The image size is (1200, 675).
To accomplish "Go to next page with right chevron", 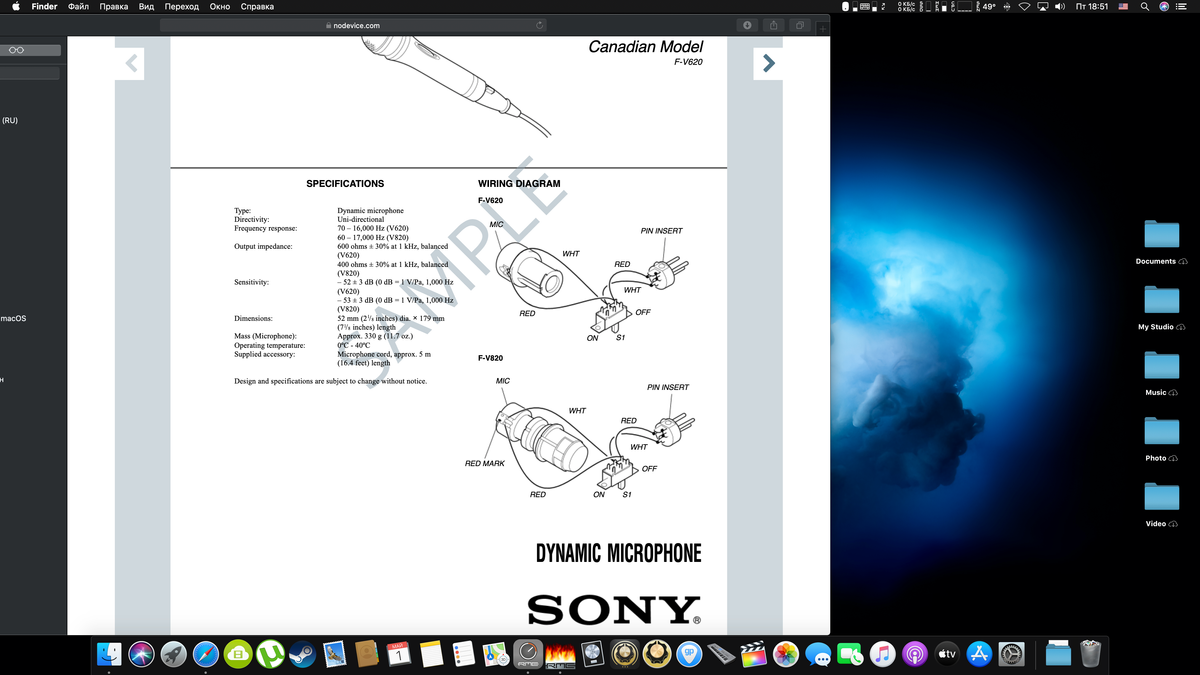I will [767, 64].
